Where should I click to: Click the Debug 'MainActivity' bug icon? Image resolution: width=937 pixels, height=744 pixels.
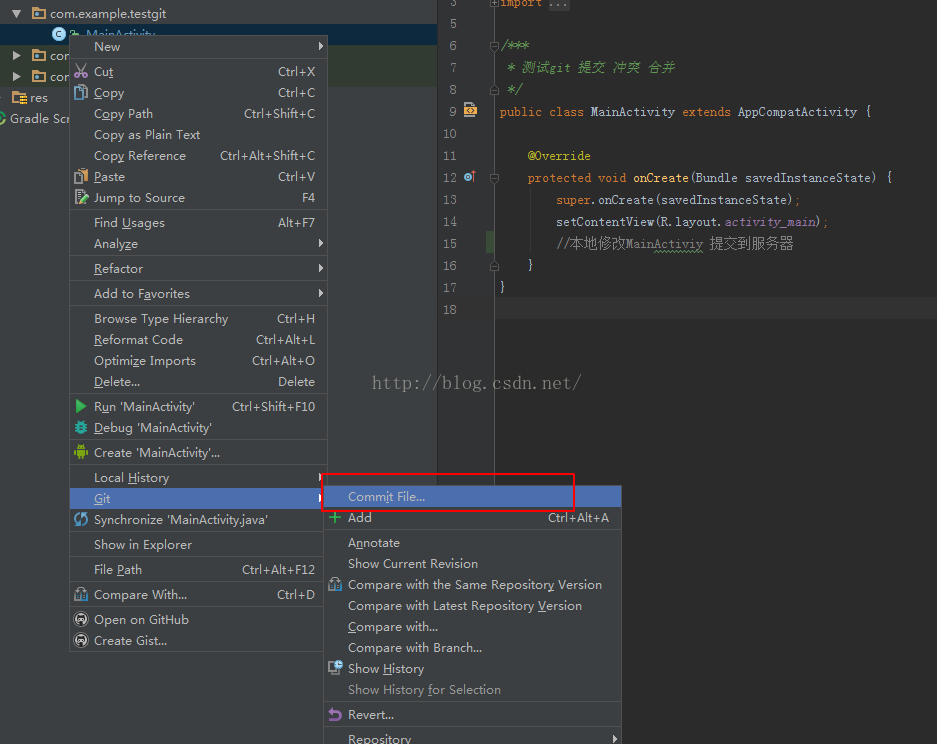coord(81,428)
